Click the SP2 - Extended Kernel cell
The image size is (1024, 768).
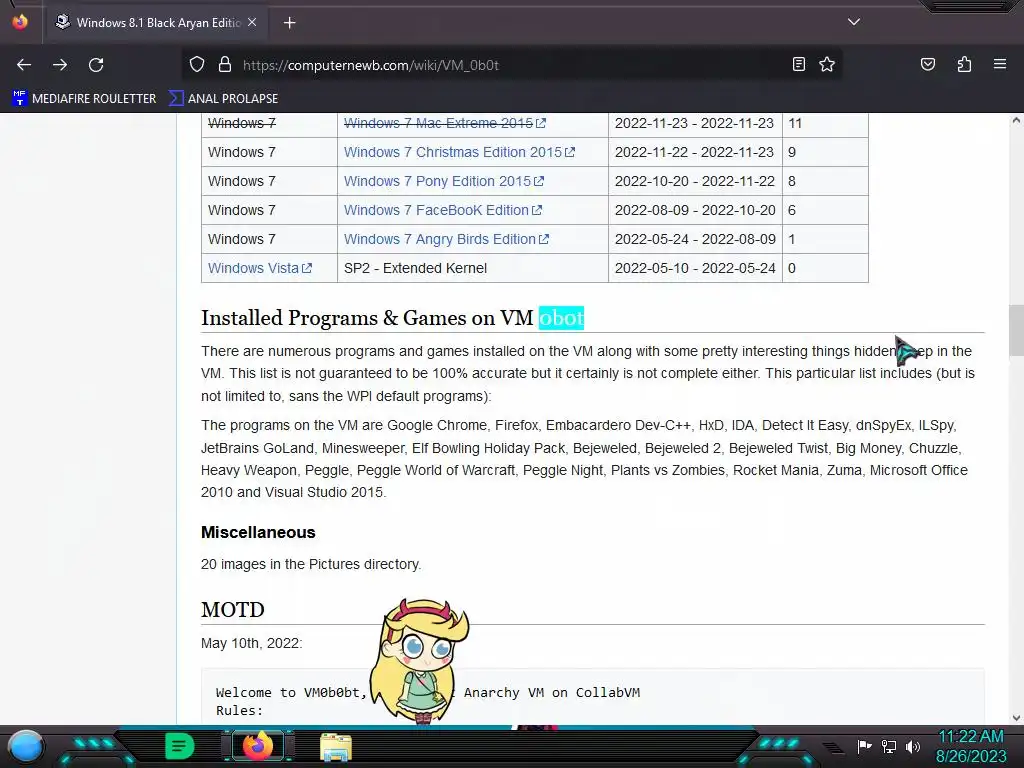pos(473,268)
